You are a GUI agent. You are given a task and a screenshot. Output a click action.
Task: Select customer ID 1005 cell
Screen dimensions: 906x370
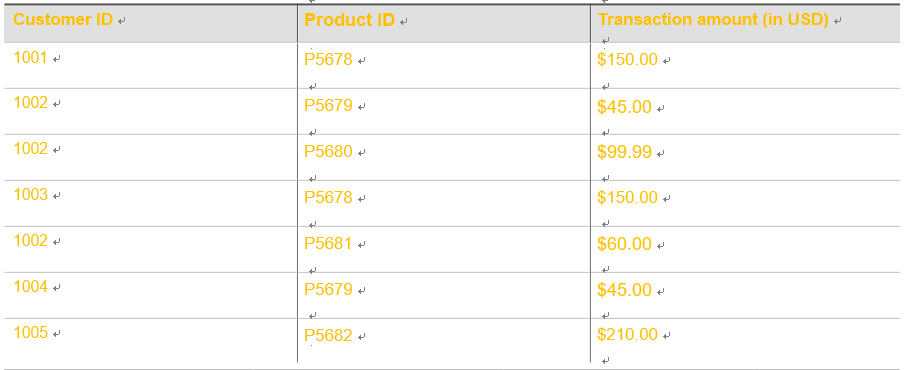click(150, 341)
